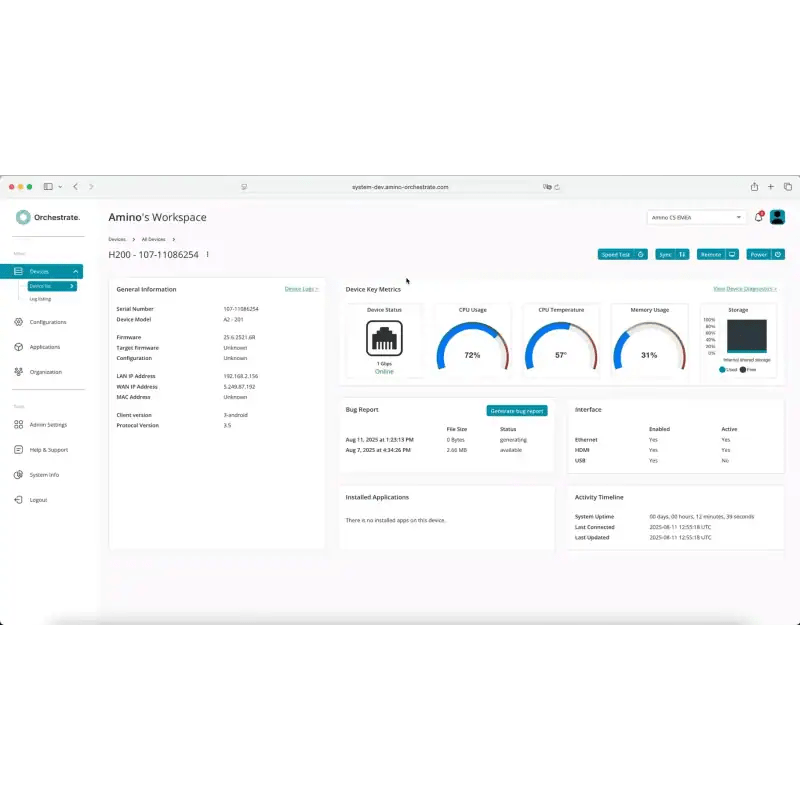The height and width of the screenshot is (800, 800).
Task: Click the Generate bug report button
Action: 518,410
